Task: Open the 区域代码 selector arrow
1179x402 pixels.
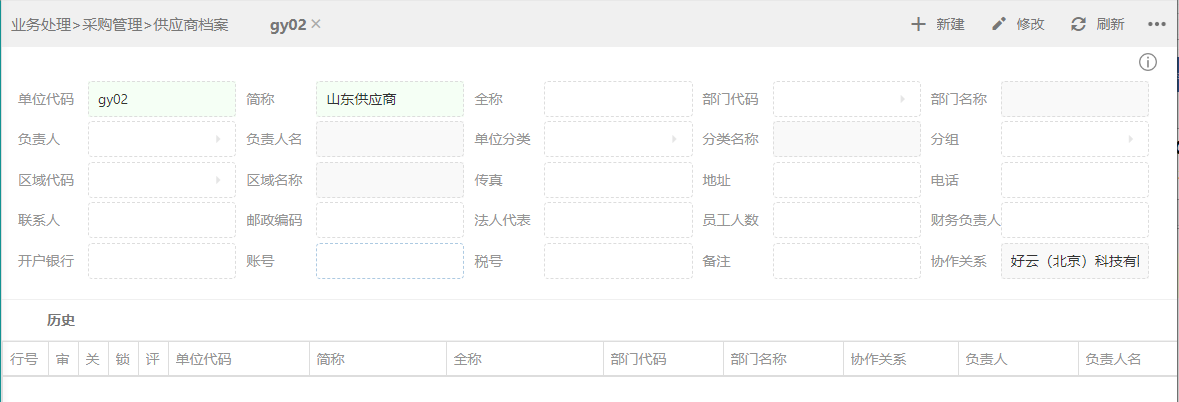Action: click(x=218, y=180)
